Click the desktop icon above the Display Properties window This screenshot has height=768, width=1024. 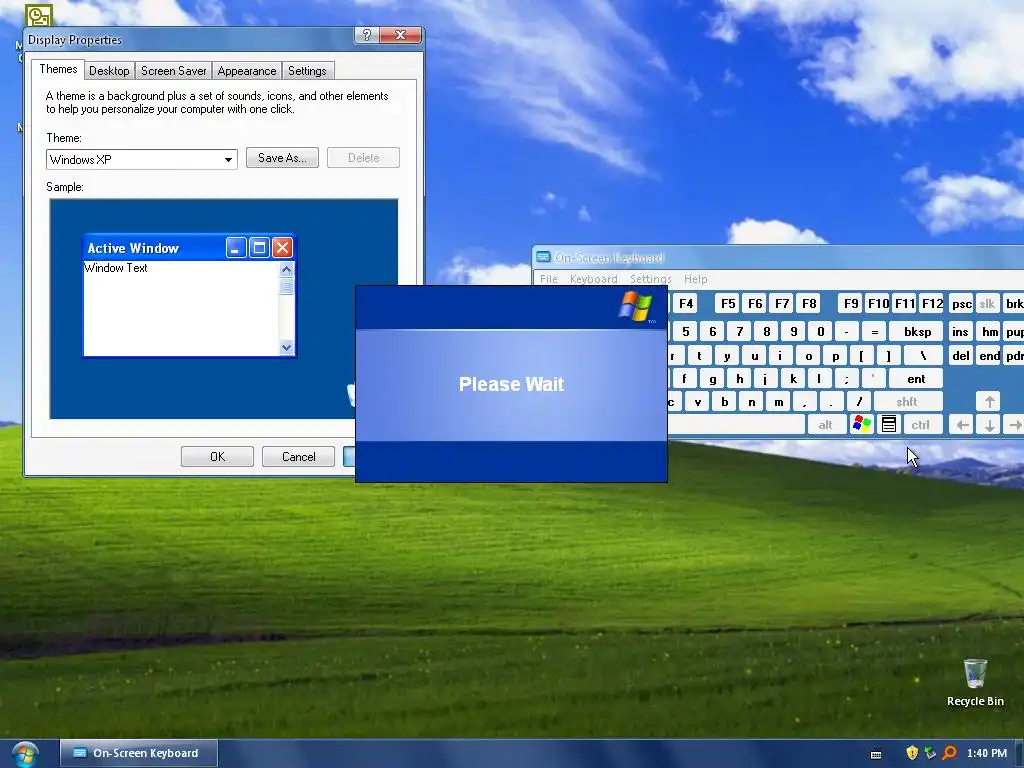click(39, 16)
